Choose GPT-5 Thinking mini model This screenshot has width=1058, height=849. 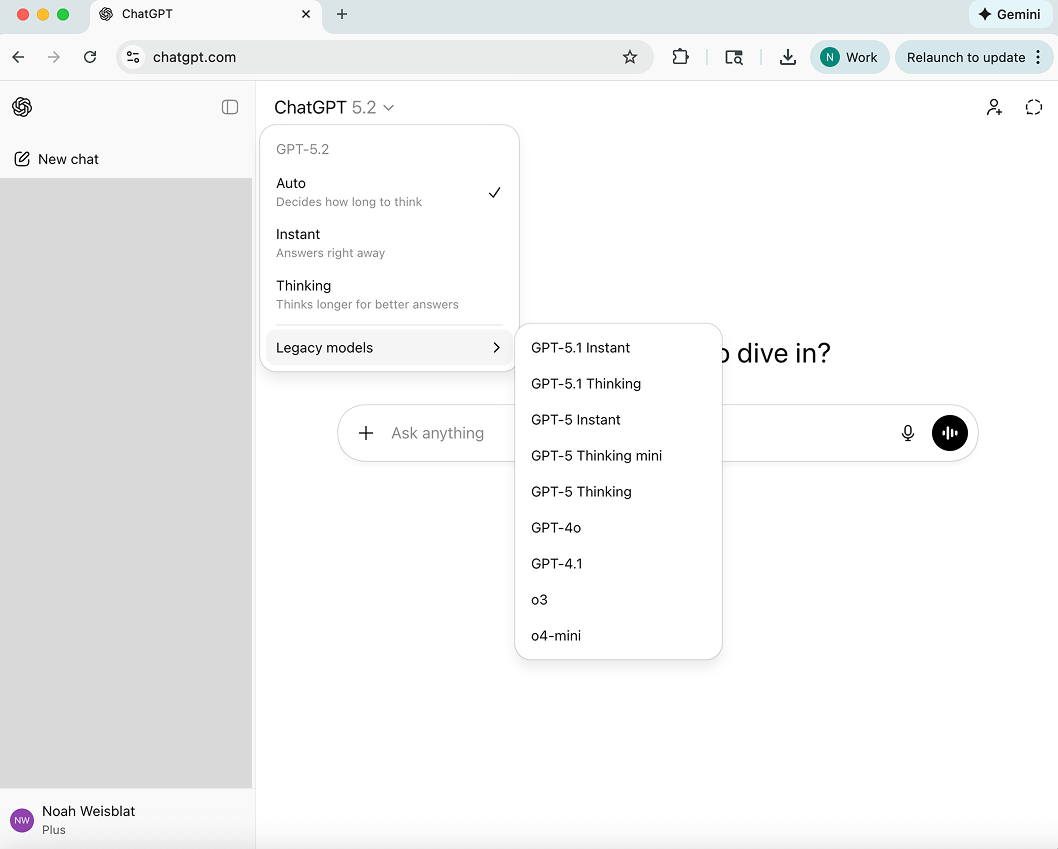618,456
